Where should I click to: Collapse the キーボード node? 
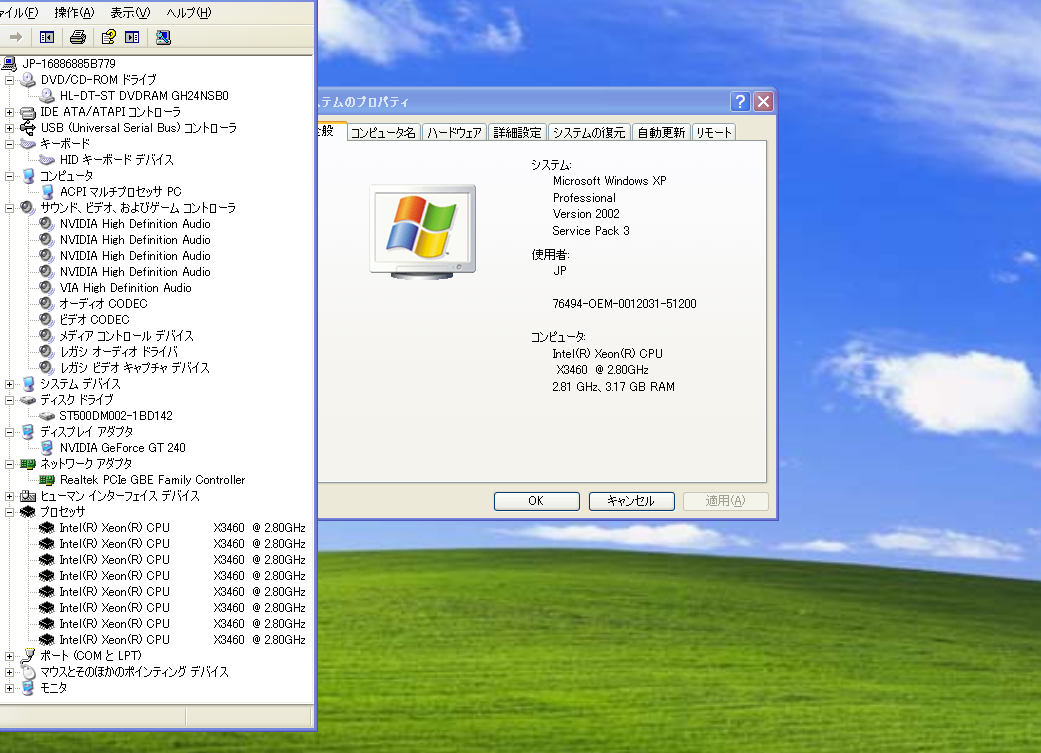click(x=9, y=143)
